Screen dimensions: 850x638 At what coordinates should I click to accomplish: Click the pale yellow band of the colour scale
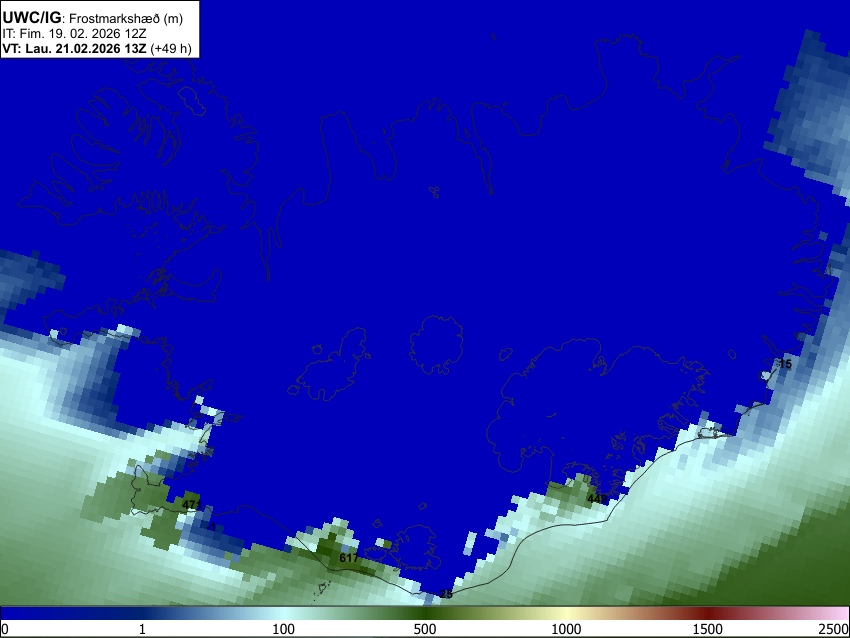point(566,613)
